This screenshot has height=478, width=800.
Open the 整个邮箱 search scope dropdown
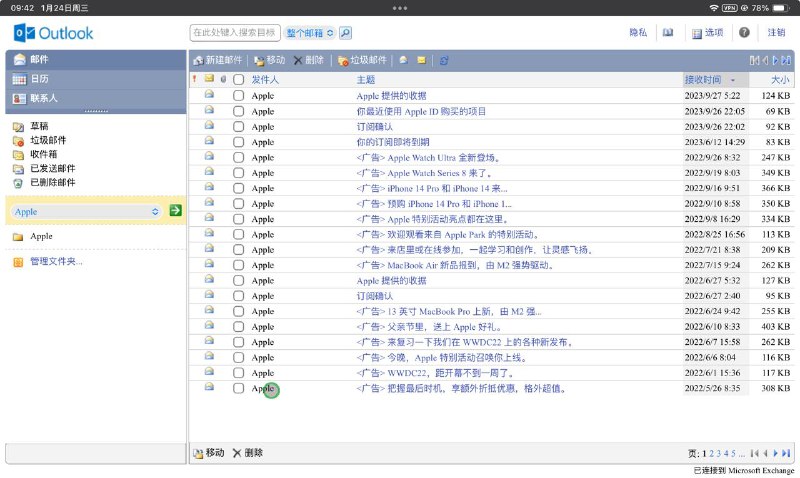tap(310, 33)
